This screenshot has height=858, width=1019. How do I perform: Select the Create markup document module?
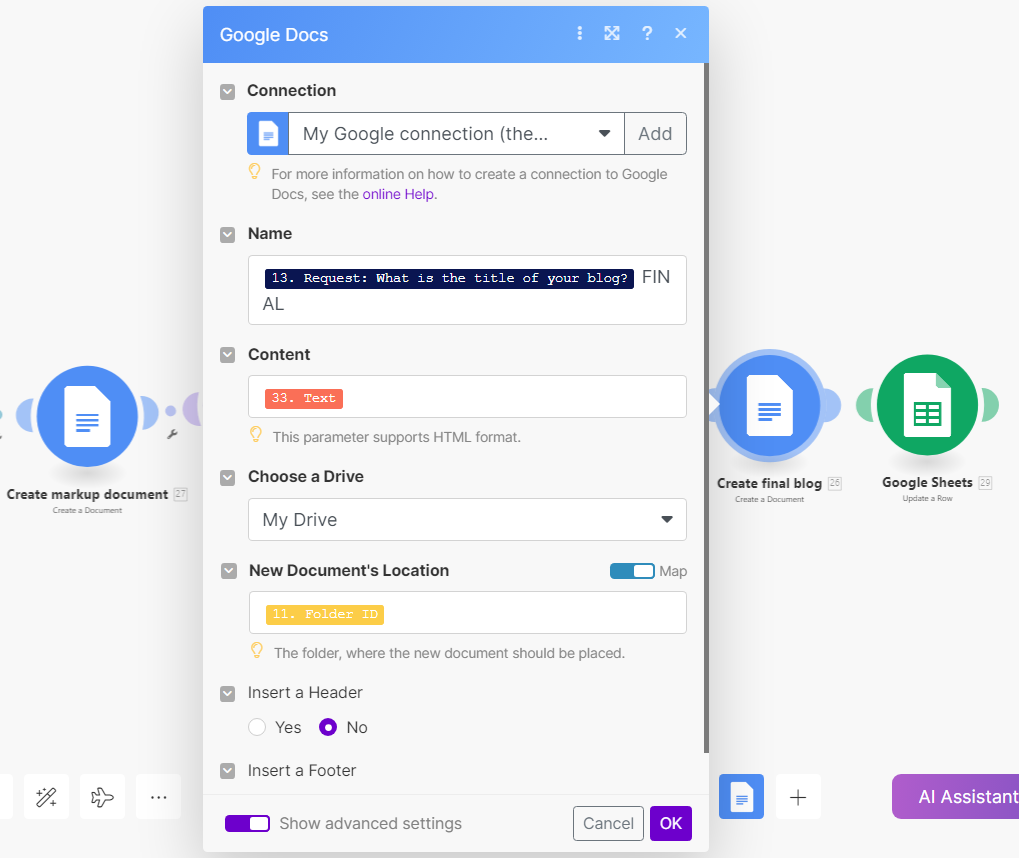coord(87,417)
